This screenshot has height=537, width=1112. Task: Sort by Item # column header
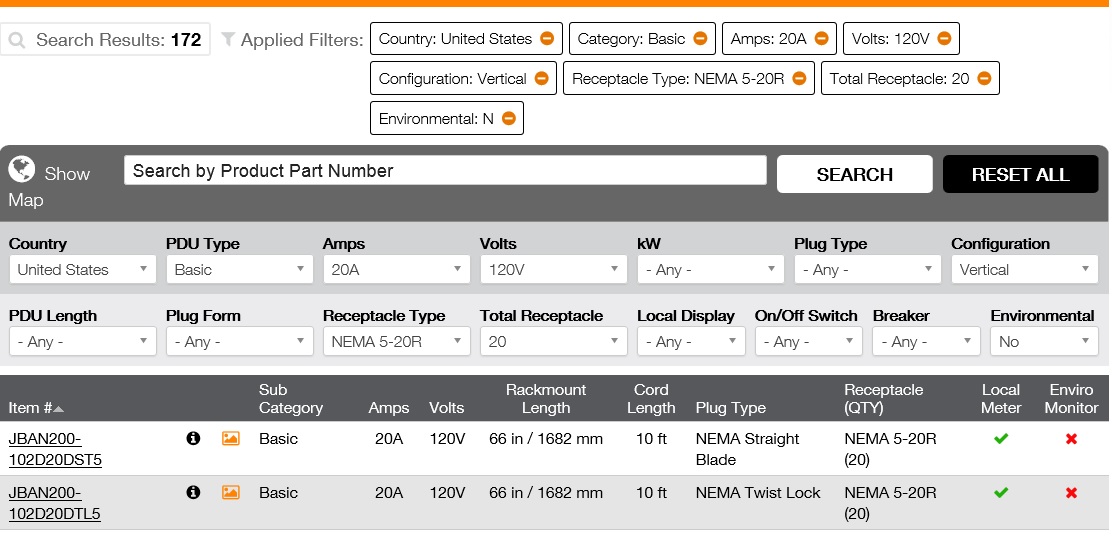36,408
